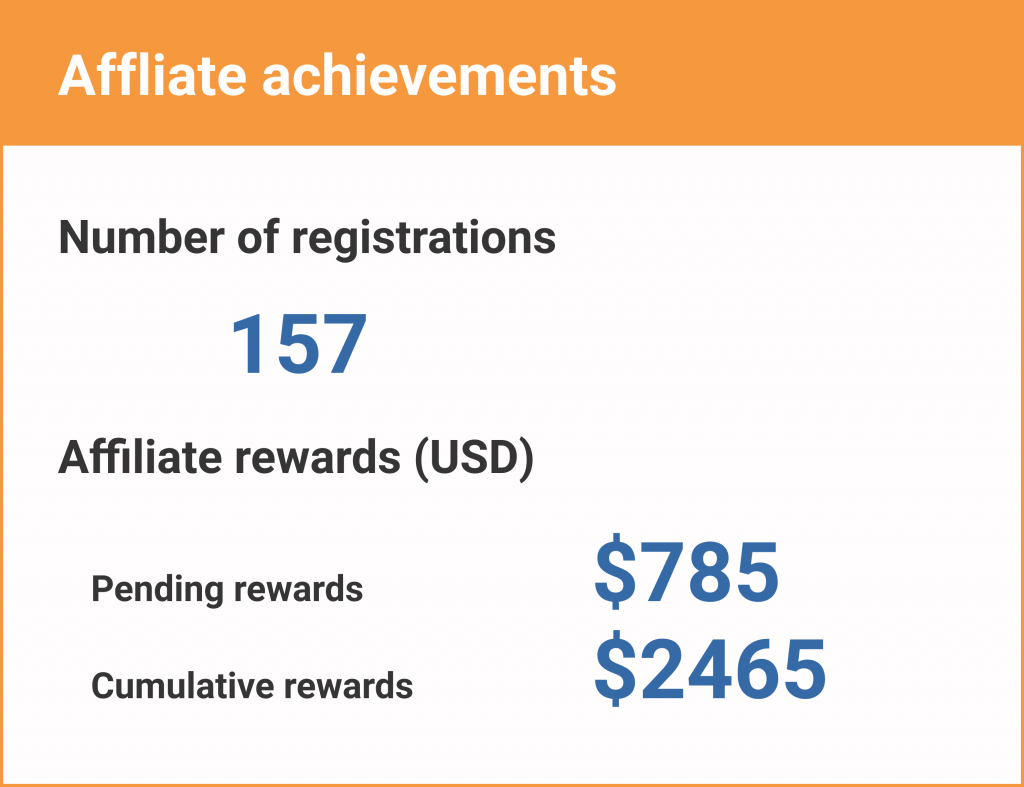The height and width of the screenshot is (787, 1024).
Task: Select the word registrations in the heading
Action: [424, 240]
